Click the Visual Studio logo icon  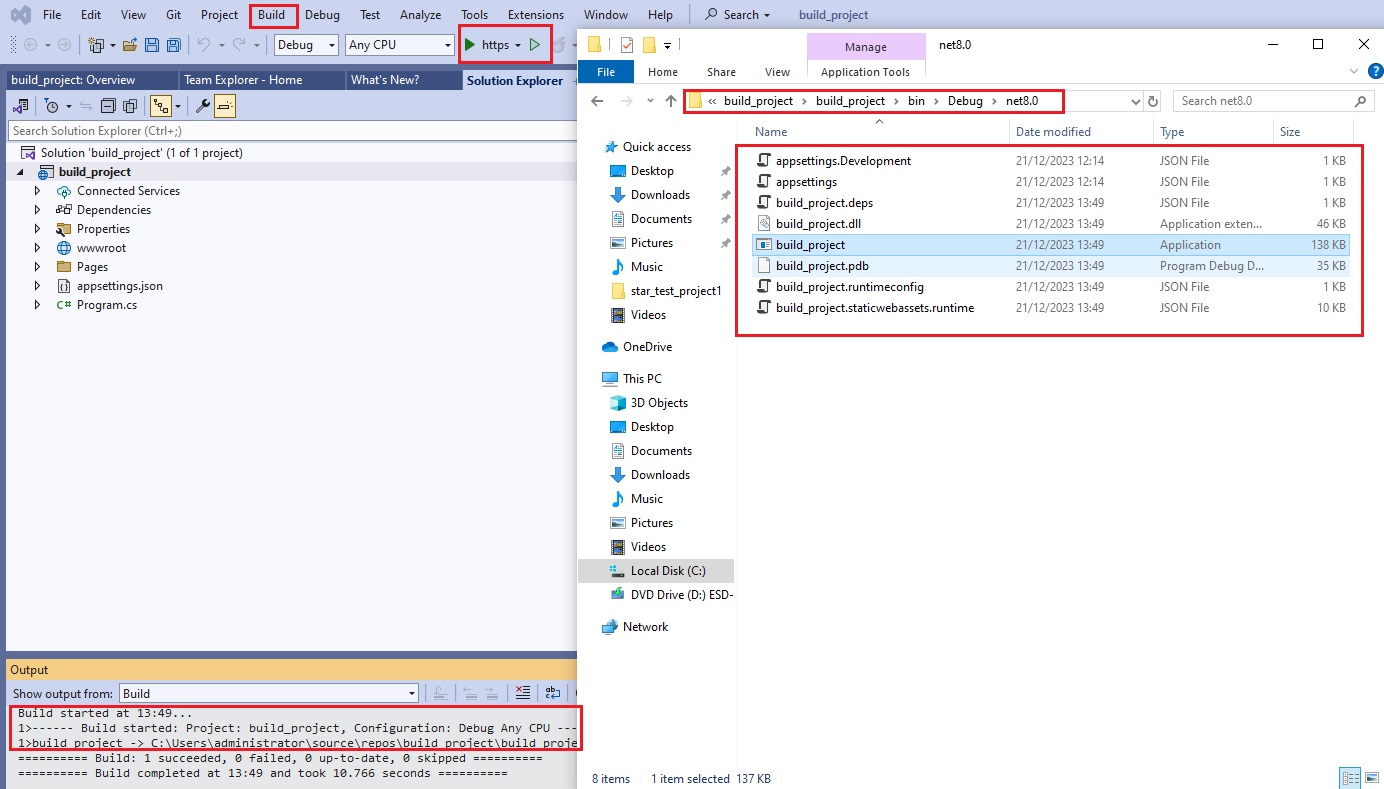point(20,15)
